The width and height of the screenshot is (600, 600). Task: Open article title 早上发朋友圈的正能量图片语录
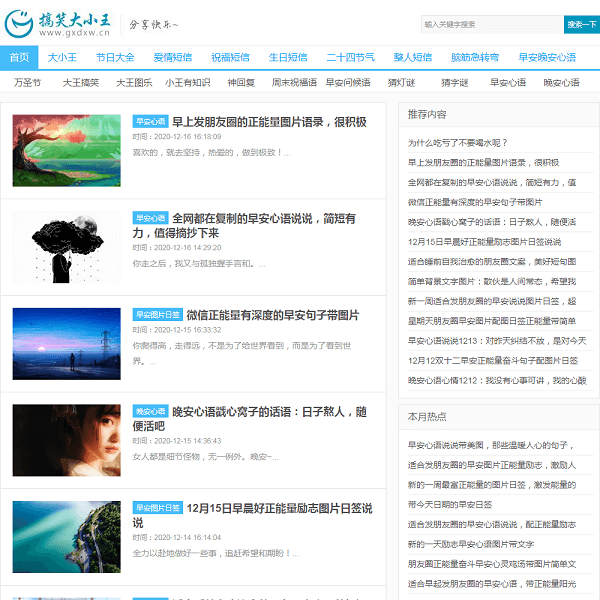point(269,122)
